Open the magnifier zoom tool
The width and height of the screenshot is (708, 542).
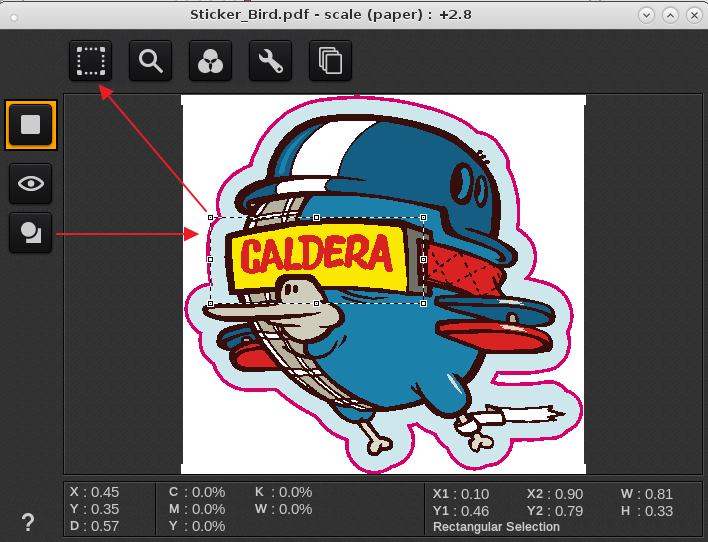coord(150,61)
